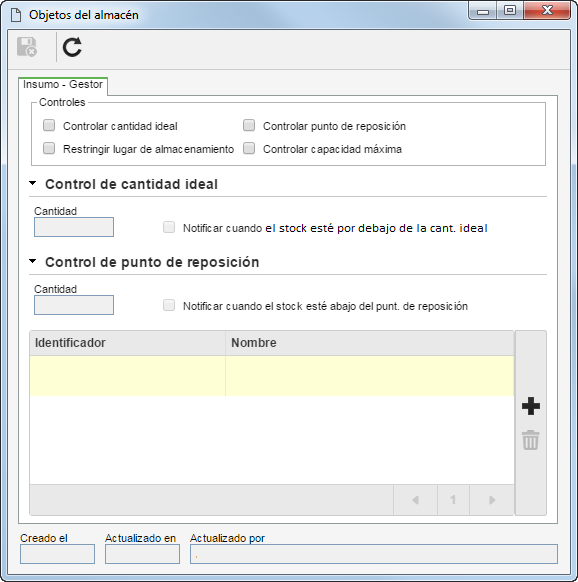578x582 pixels.
Task: Toggle Controlar punto de reposición checkbox
Action: pos(249,125)
